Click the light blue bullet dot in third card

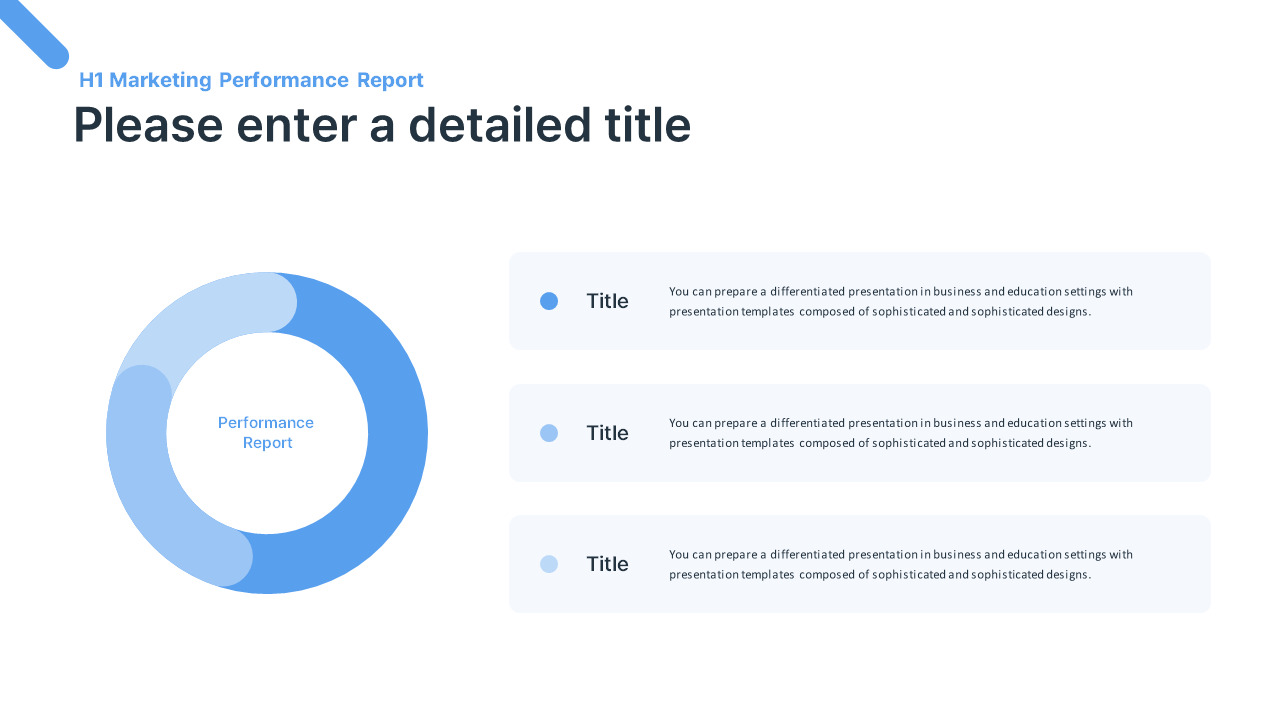(x=549, y=564)
